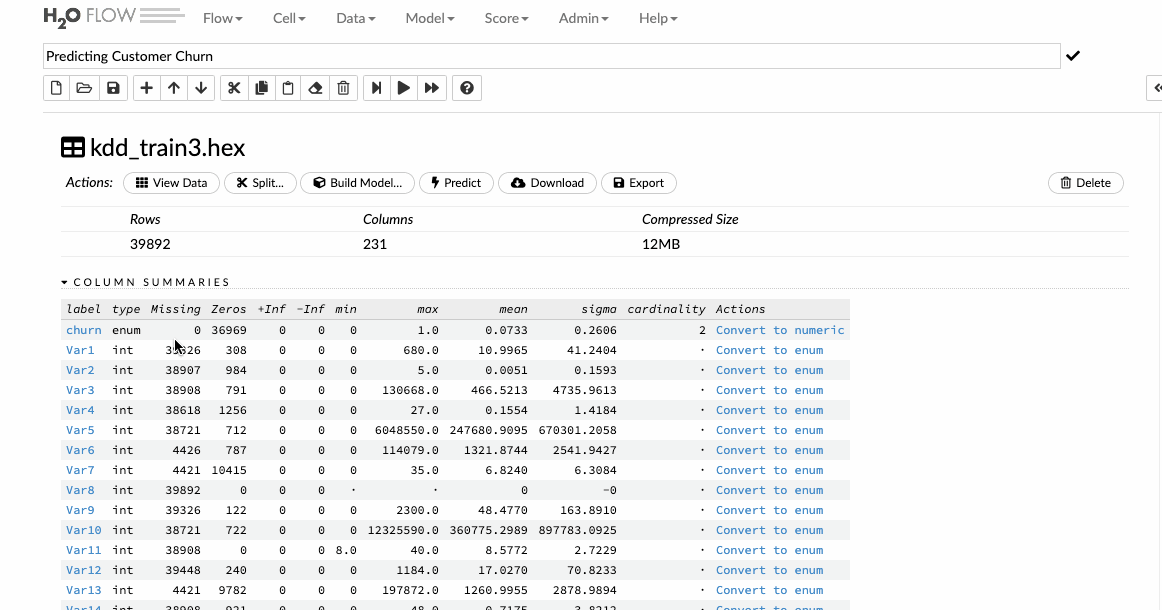Open a saved flow with folder icon
The width and height of the screenshot is (1162, 610).
84,88
